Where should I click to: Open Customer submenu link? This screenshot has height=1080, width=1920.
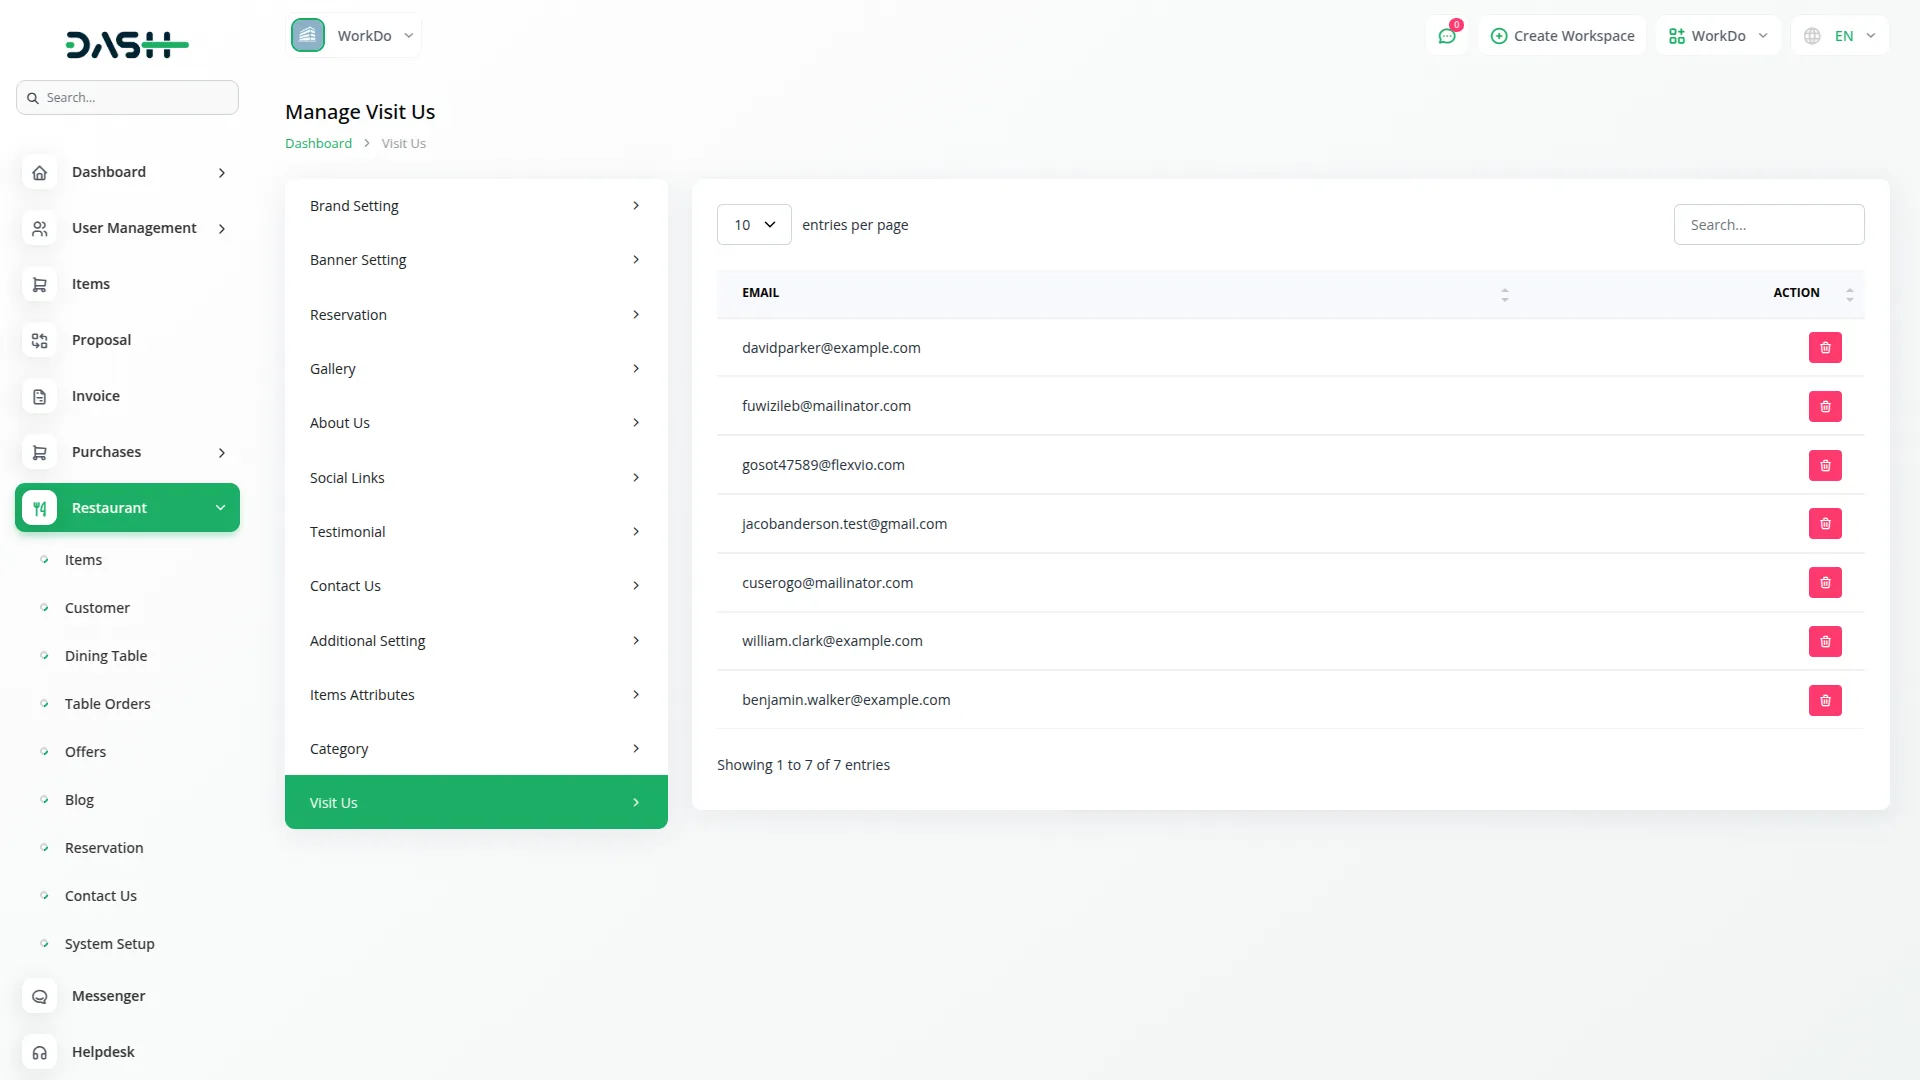[x=97, y=608]
